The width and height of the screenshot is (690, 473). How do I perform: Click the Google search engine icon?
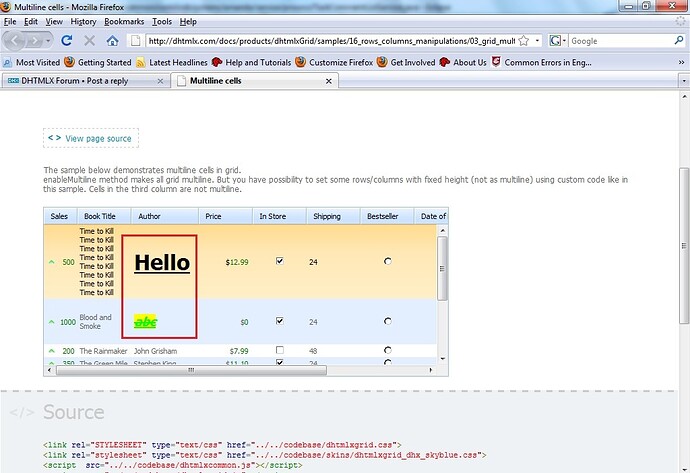[x=556, y=41]
